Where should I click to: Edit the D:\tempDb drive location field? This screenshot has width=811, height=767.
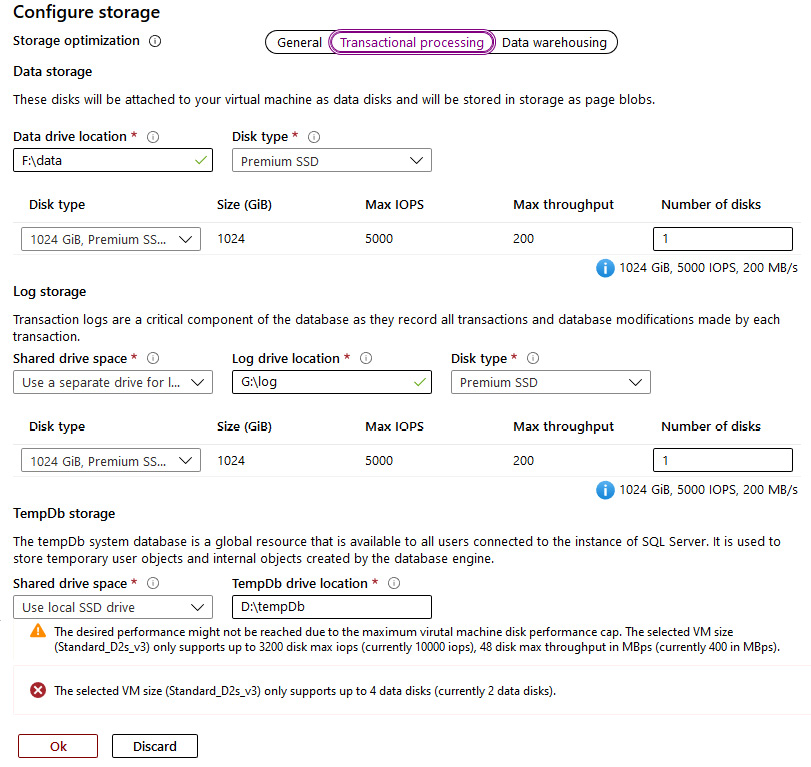pos(332,607)
